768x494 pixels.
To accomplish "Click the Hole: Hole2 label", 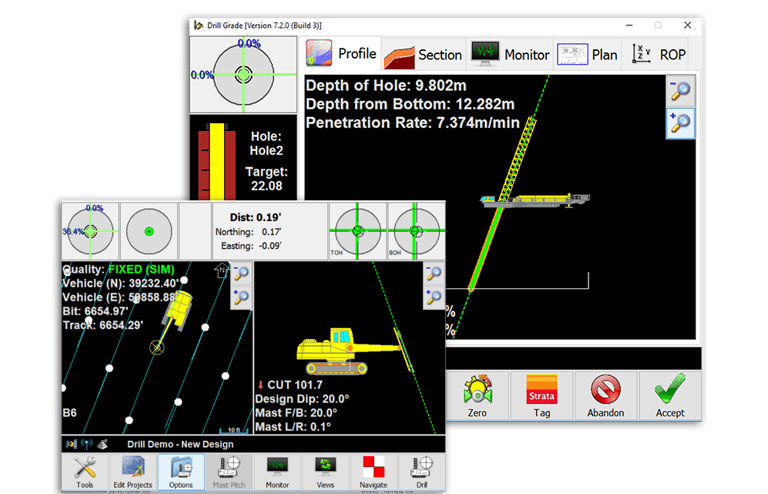I will tap(266, 143).
